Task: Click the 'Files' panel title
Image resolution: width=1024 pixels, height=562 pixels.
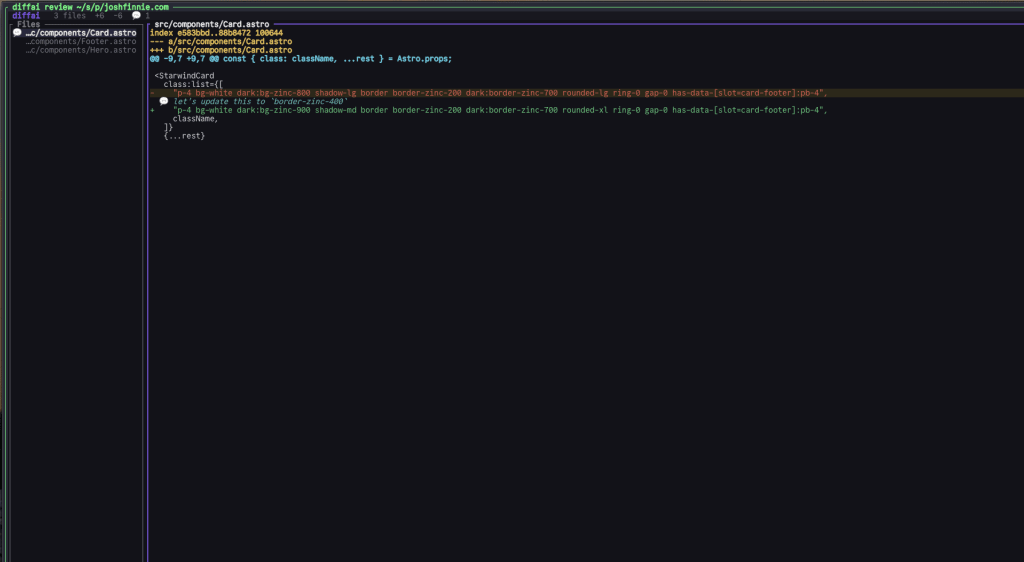Action: [29, 24]
